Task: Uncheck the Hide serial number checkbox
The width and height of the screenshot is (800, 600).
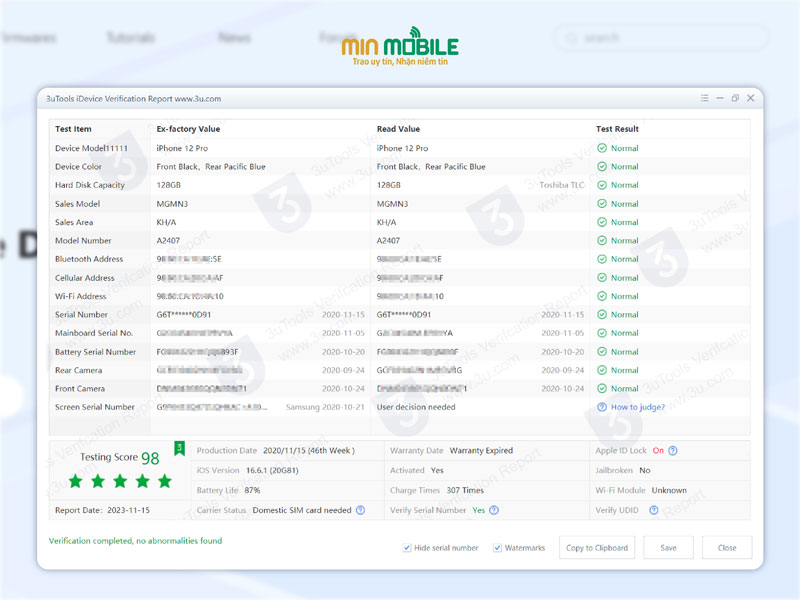Action: 407,548
